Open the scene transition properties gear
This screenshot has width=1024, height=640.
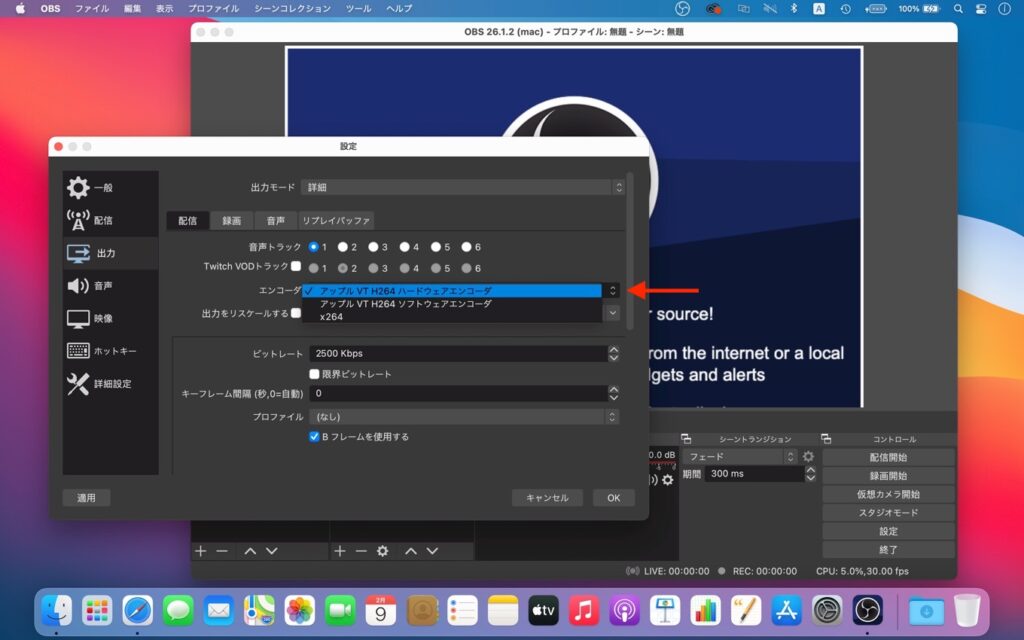tap(806, 455)
